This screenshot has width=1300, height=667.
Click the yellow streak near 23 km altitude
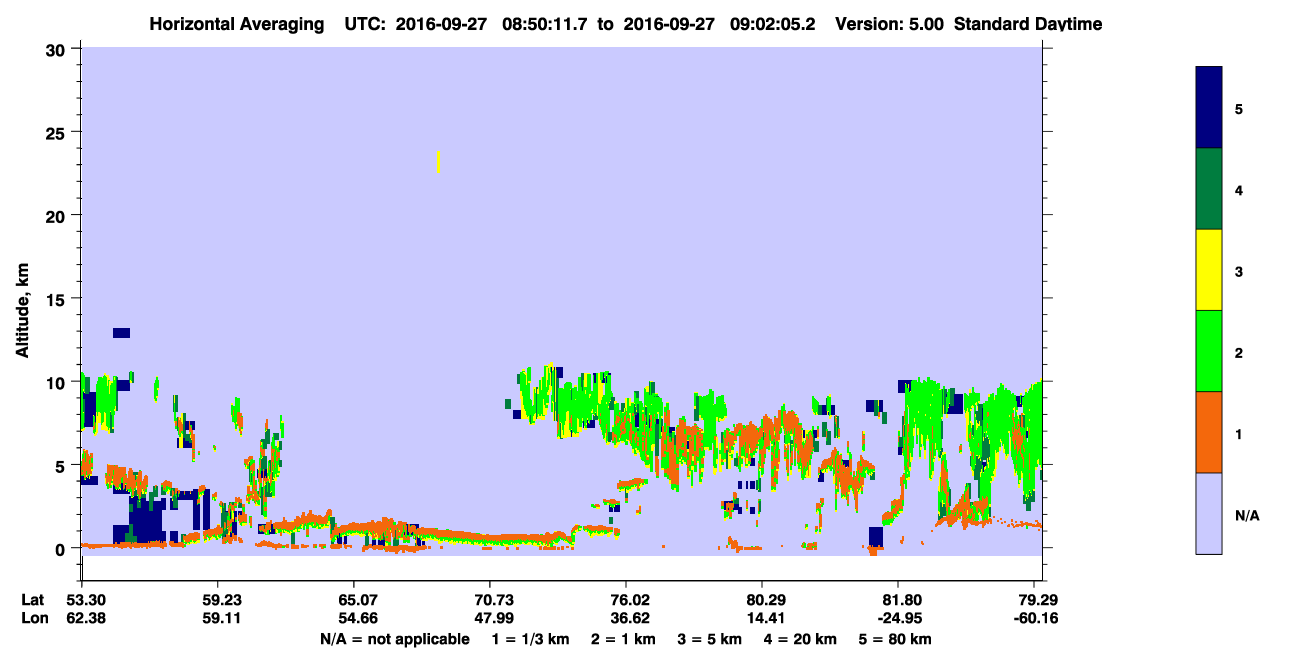(439, 162)
